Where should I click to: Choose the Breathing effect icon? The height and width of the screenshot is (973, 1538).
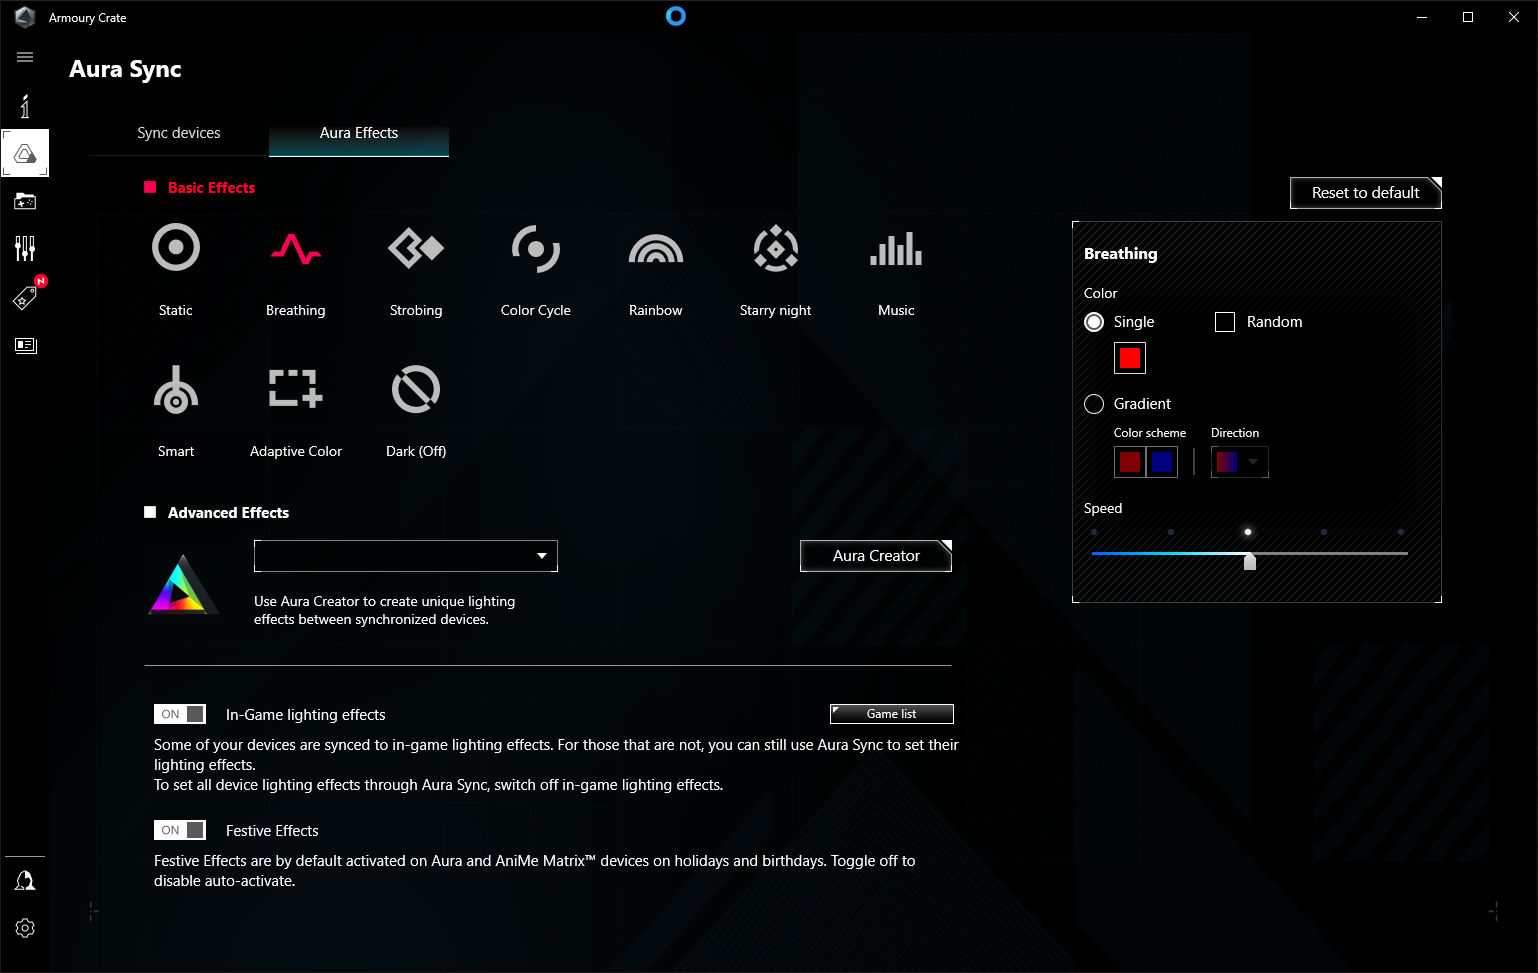(x=296, y=248)
